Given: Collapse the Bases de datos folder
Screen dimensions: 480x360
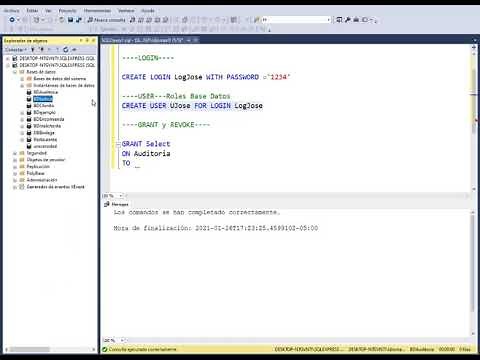Looking at the screenshot, I should (15, 72).
